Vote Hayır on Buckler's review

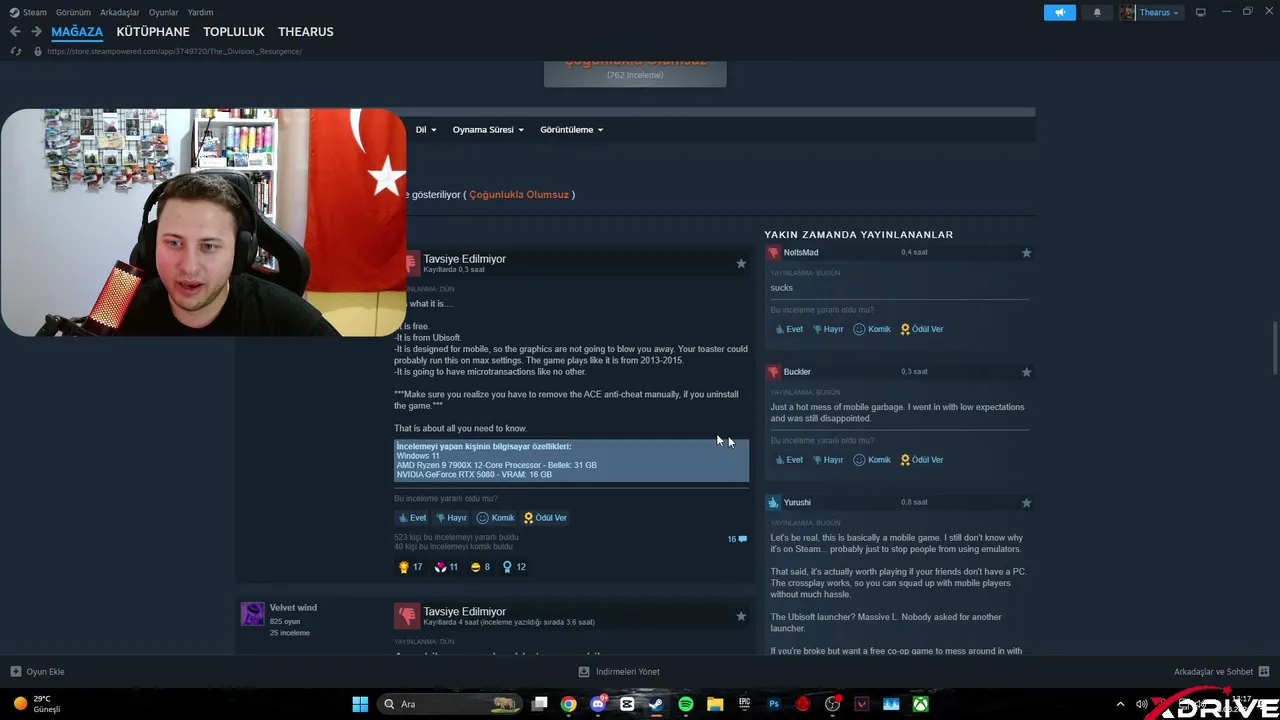click(828, 460)
